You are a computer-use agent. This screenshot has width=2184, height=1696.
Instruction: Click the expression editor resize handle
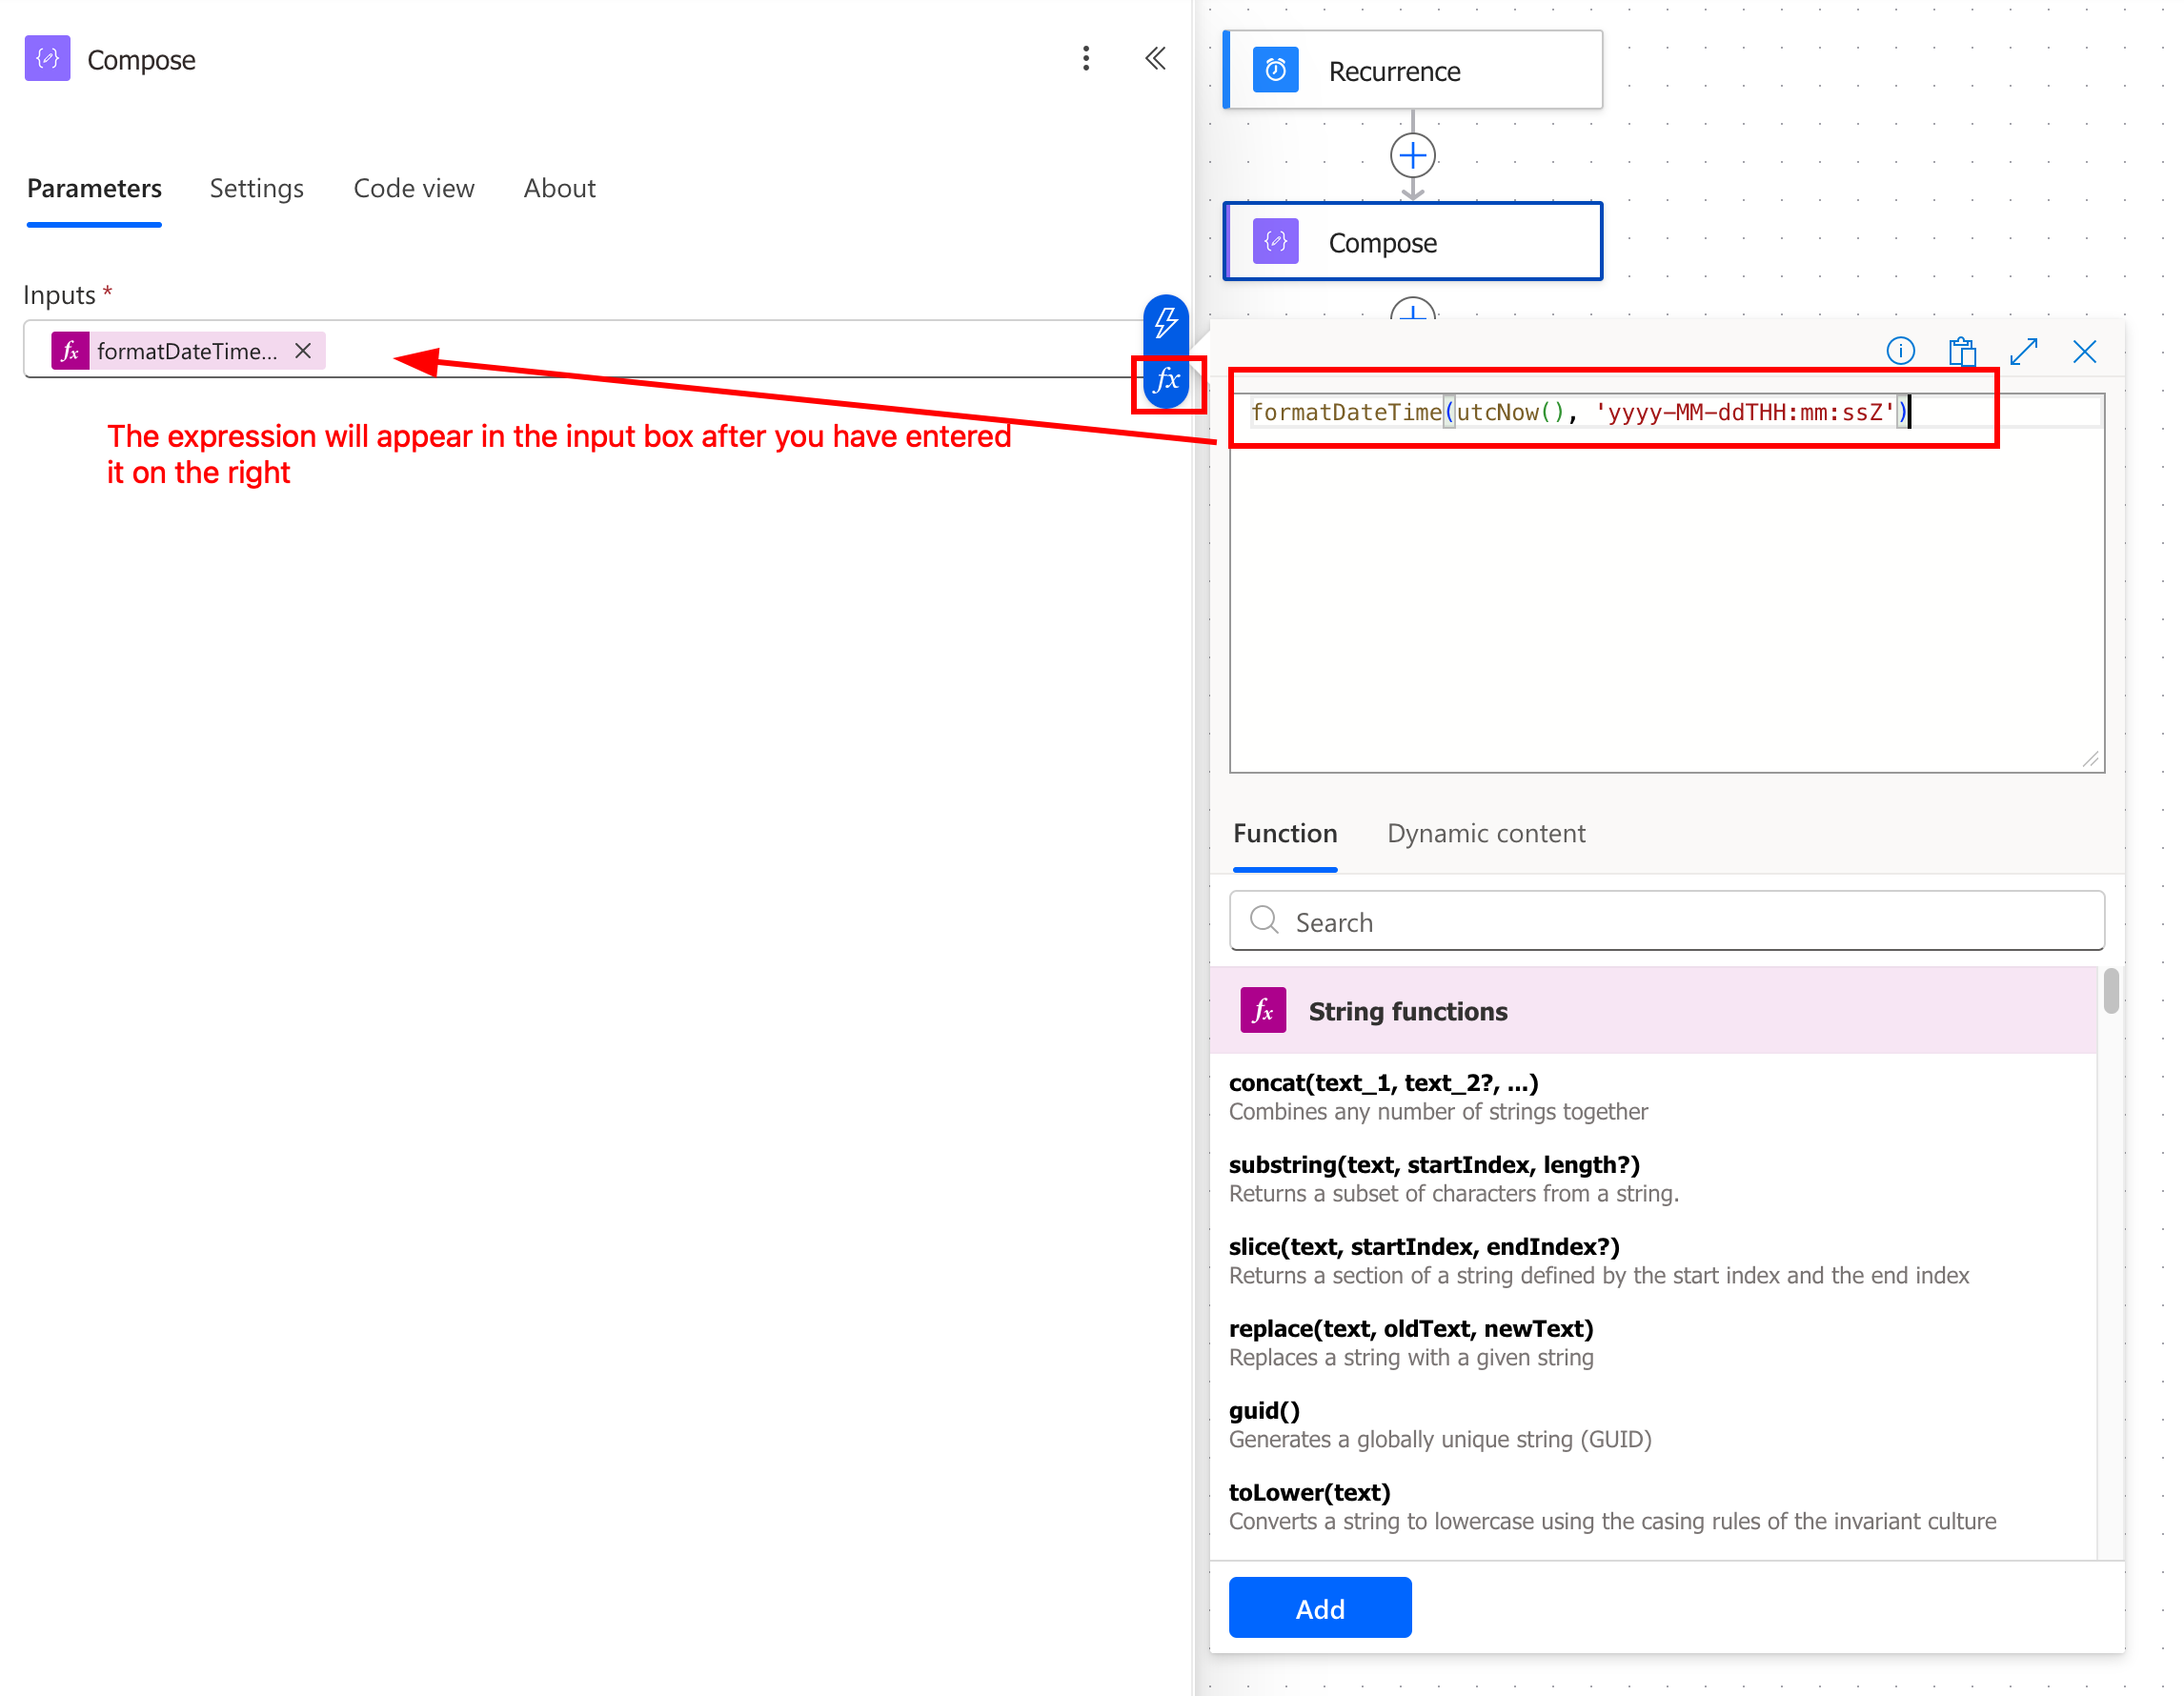[2091, 760]
